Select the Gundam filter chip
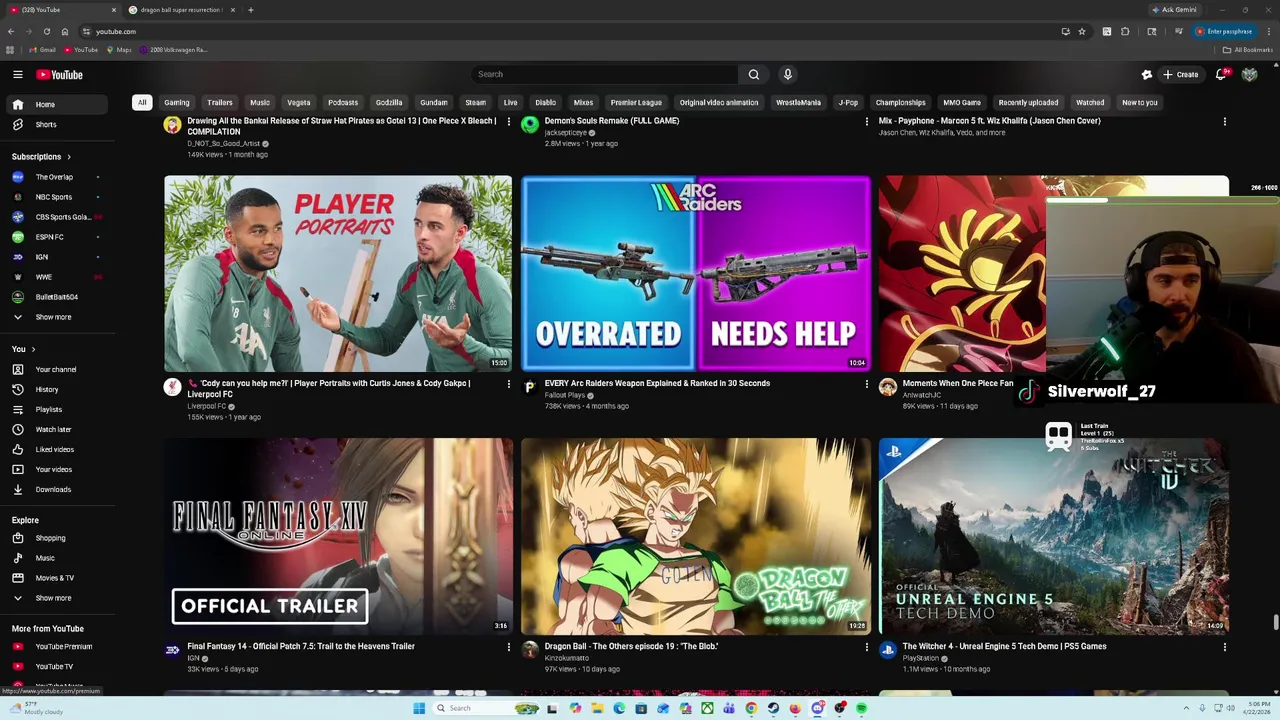The image size is (1280, 720). (434, 102)
